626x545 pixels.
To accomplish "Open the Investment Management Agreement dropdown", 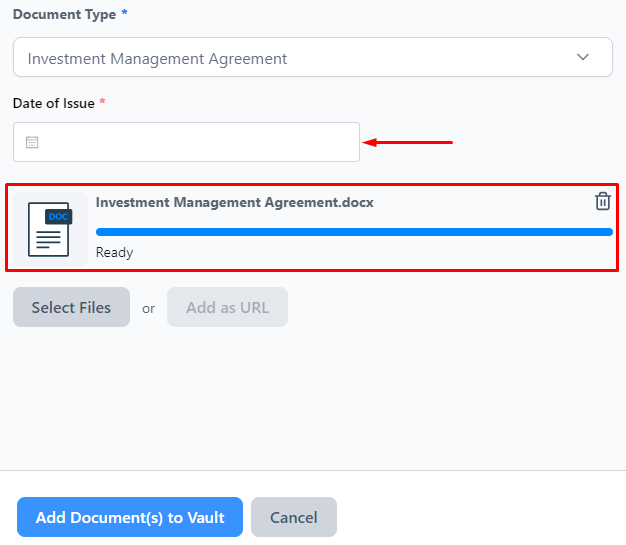I will pos(313,57).
